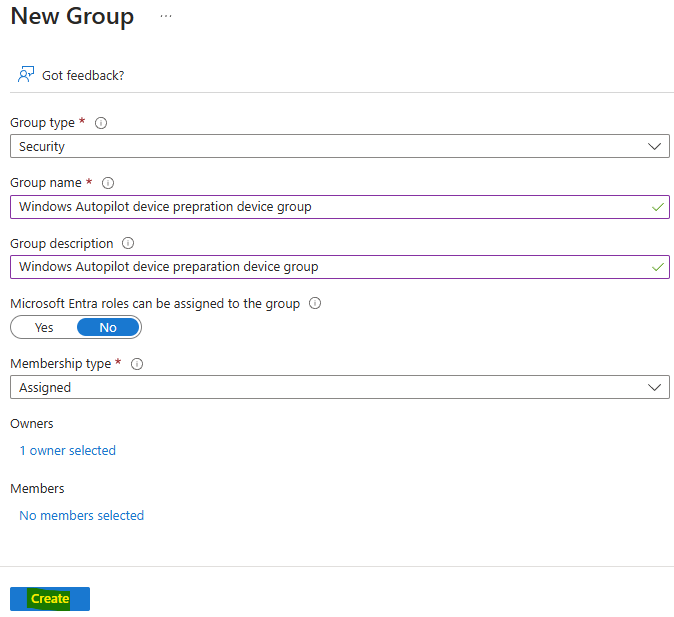Image resolution: width=674 pixels, height=617 pixels.
Task: Open the ellipsis menu beside New Group
Action: (166, 16)
